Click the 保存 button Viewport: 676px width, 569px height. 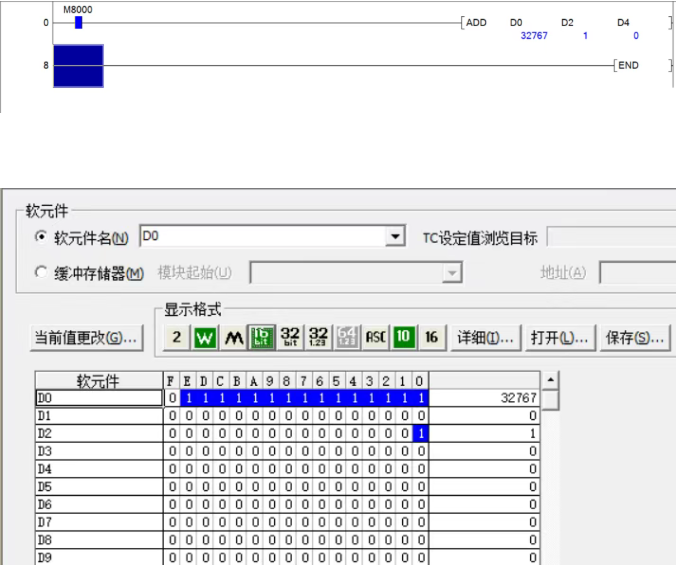(x=635, y=338)
